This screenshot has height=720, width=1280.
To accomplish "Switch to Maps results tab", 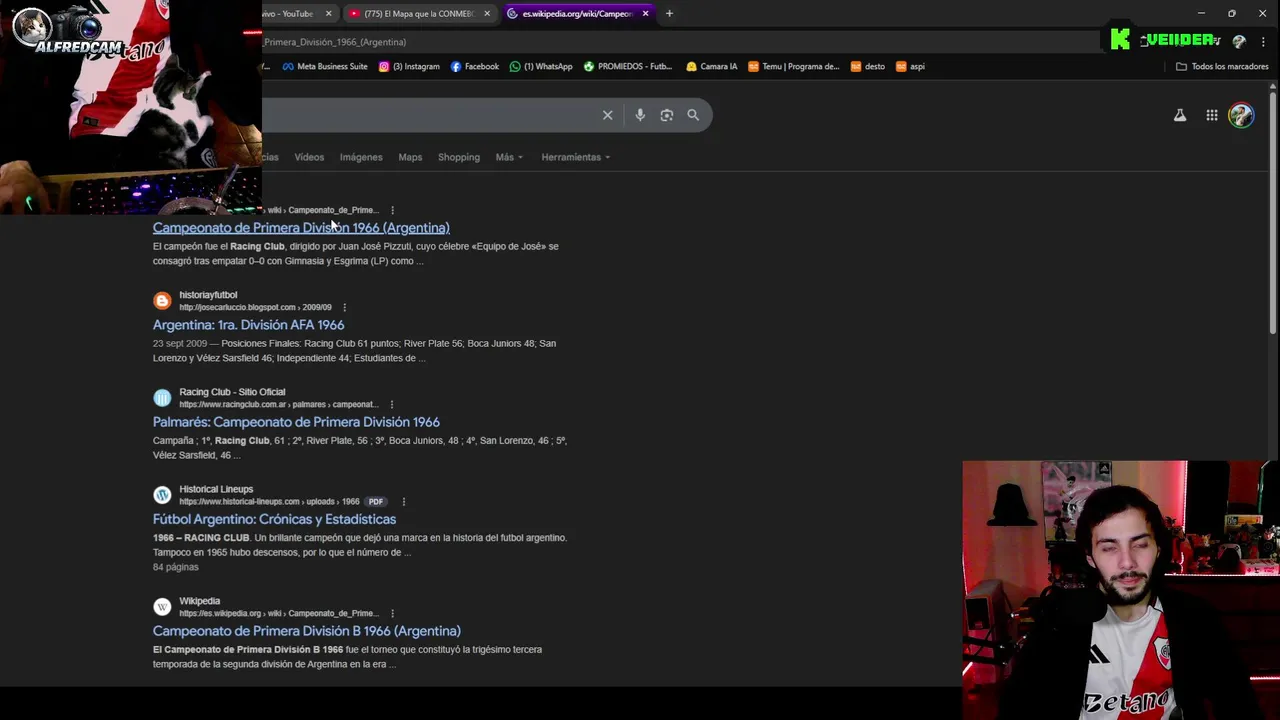I will point(410,157).
